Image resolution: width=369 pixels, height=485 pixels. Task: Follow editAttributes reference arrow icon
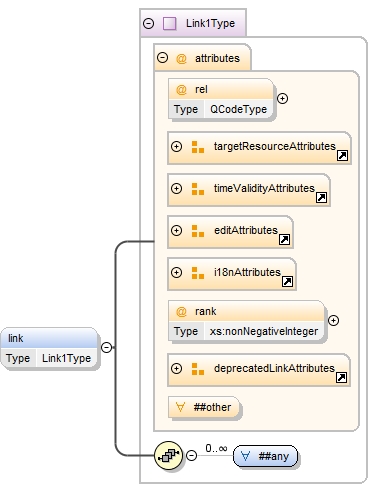click(284, 239)
